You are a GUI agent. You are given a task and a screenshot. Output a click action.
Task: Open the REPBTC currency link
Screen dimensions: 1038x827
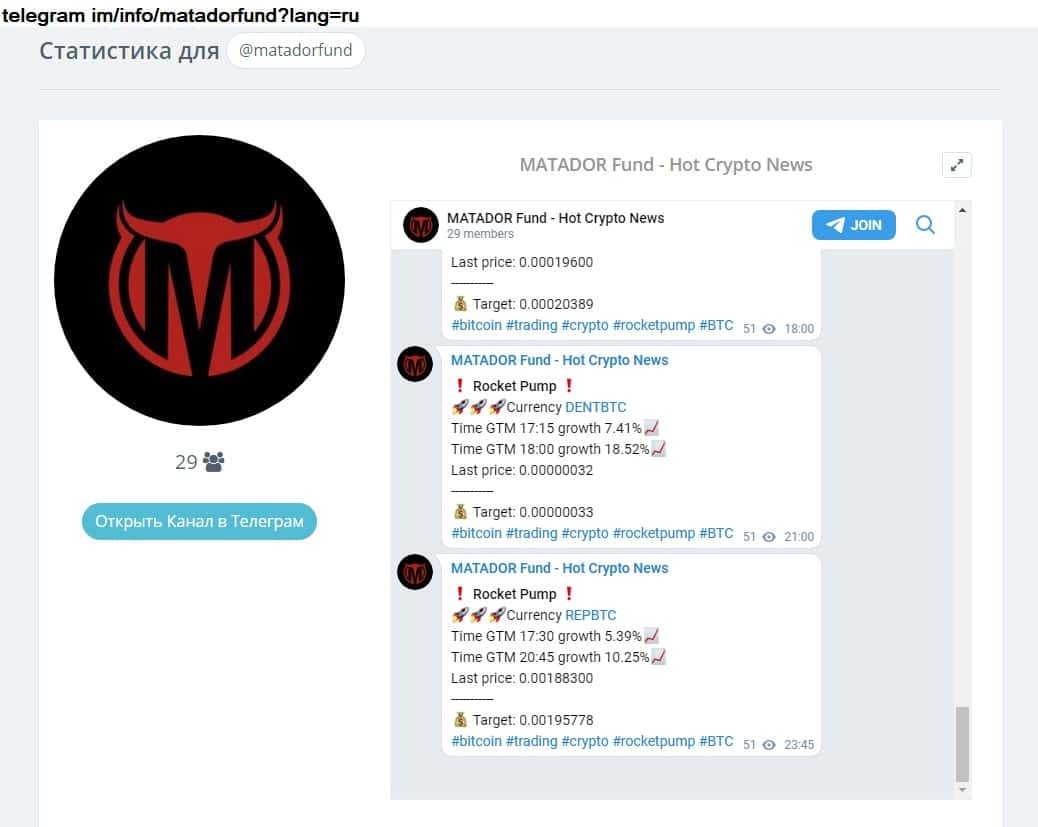click(590, 615)
